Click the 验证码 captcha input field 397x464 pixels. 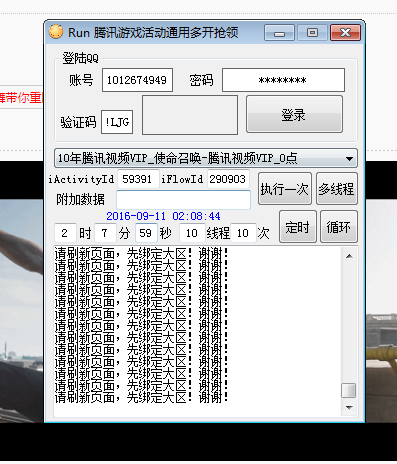click(x=117, y=122)
